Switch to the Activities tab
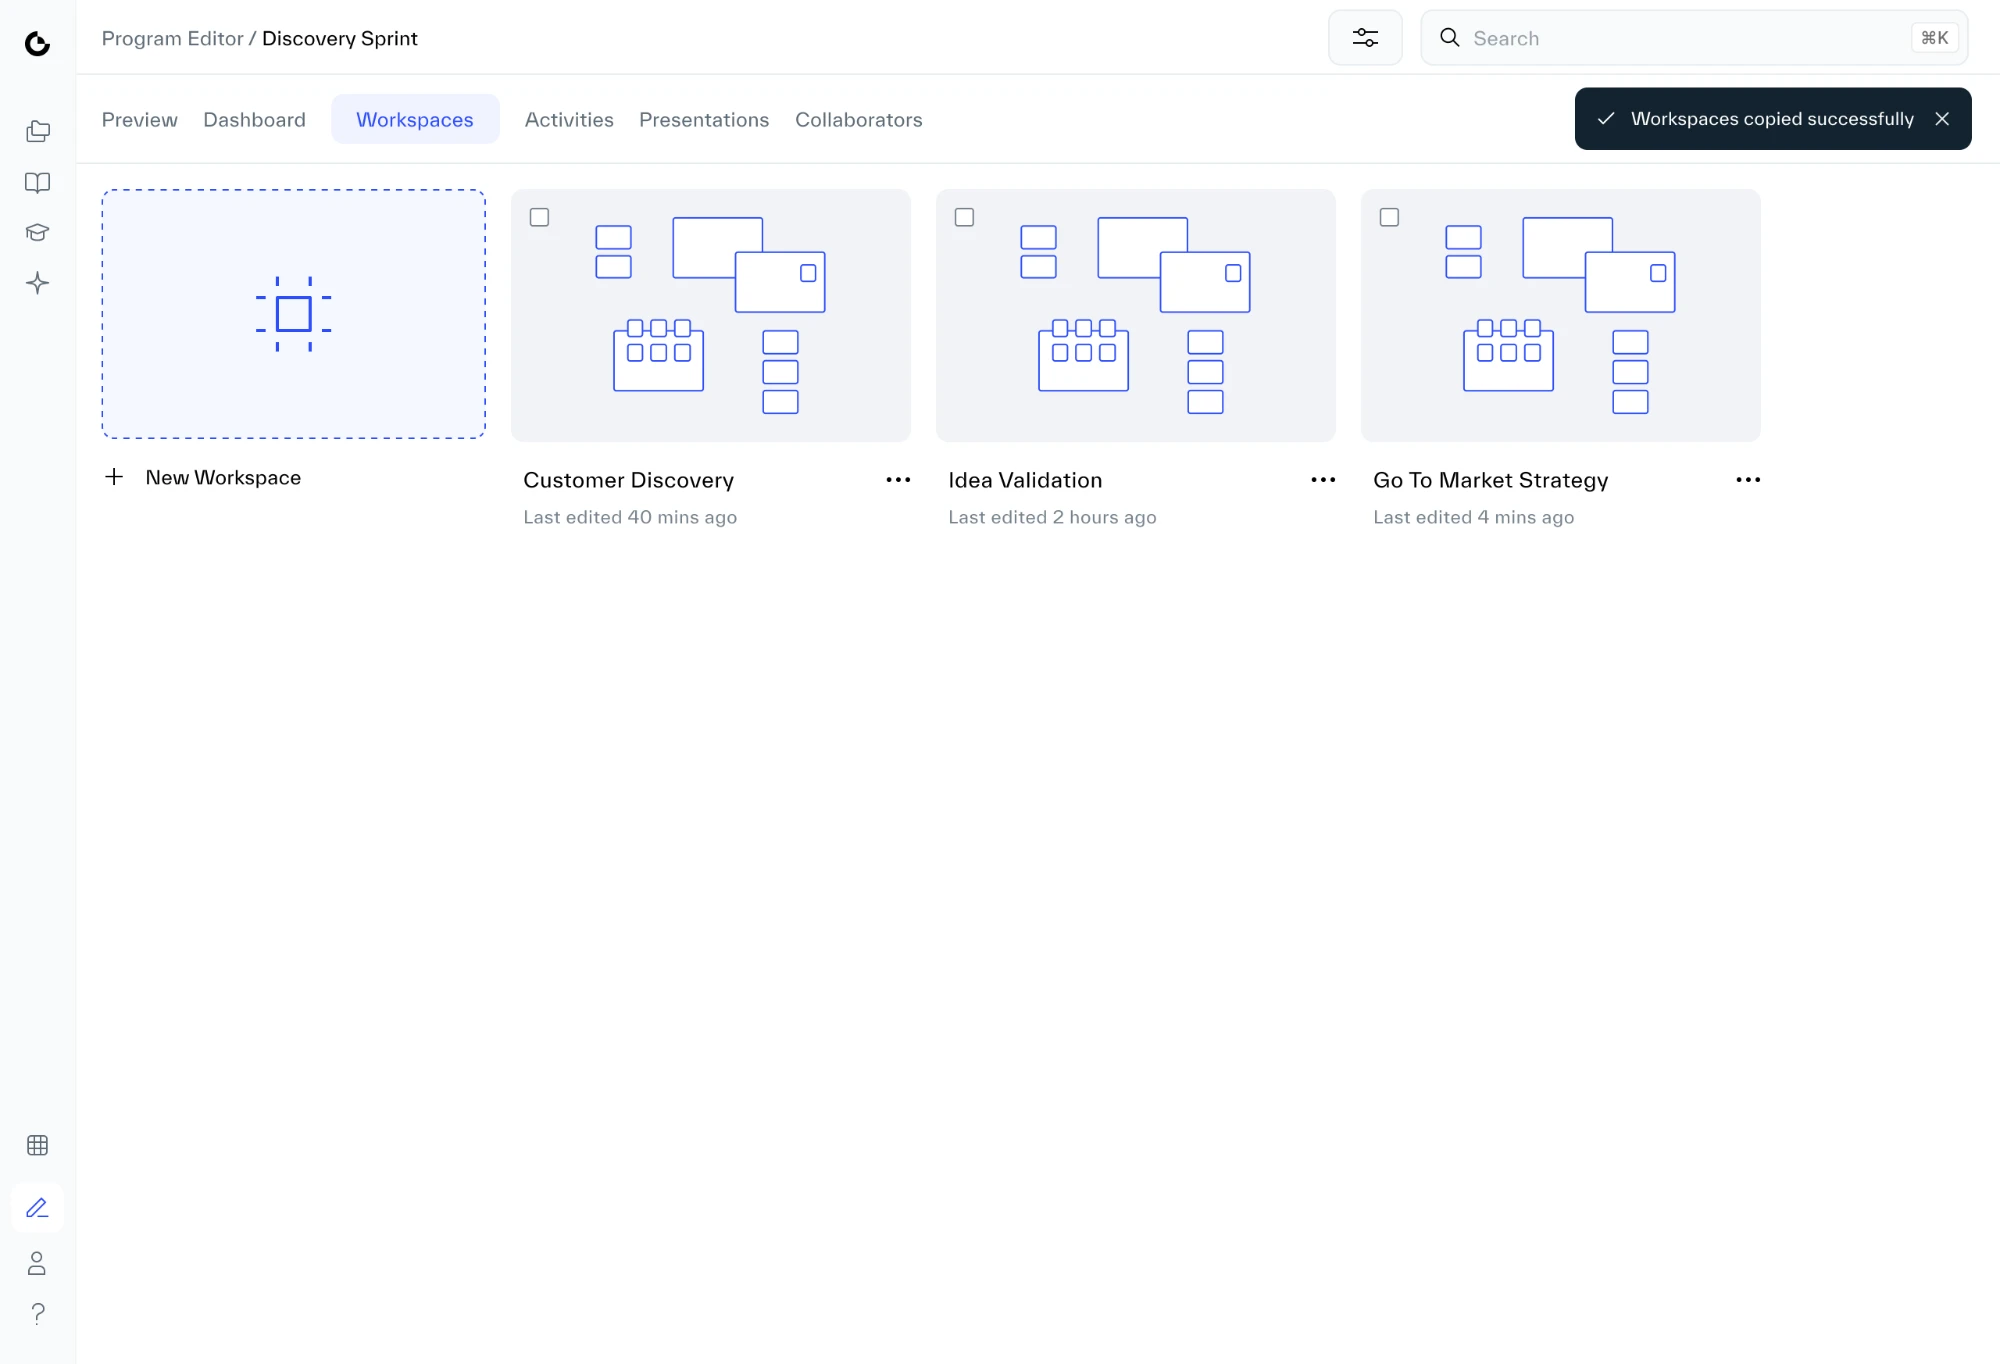The image size is (2000, 1364). pos(569,120)
